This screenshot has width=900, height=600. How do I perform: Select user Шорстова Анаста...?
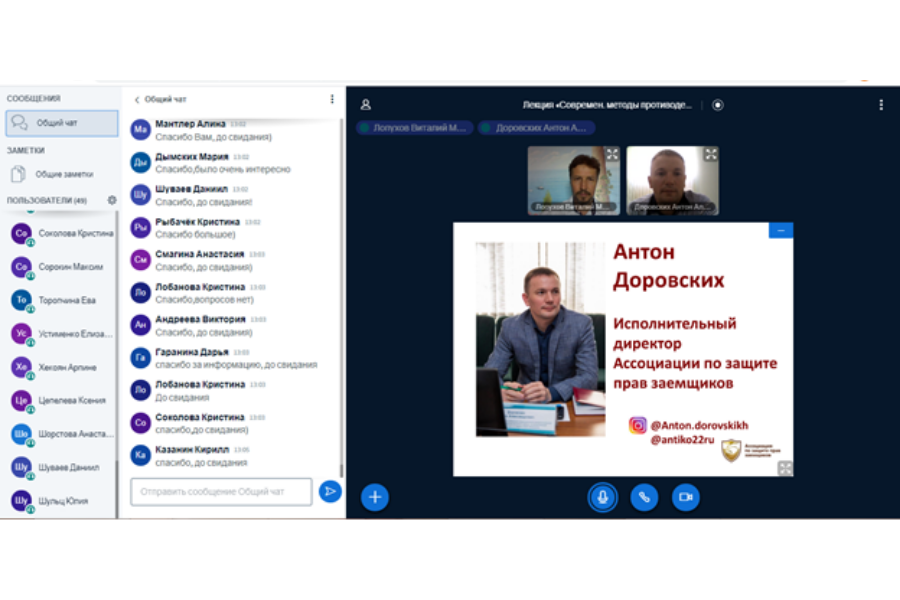point(62,434)
